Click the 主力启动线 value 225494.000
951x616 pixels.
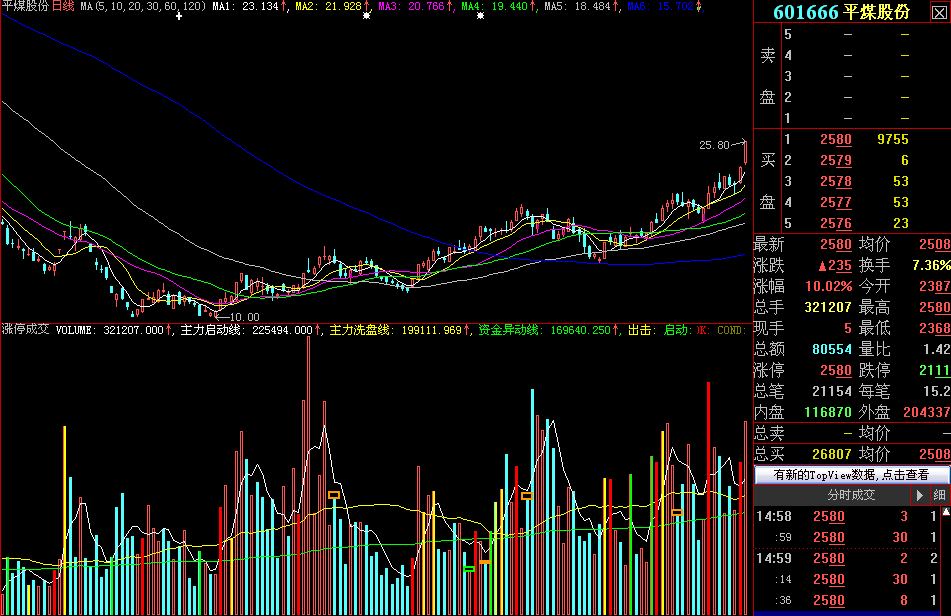(282, 330)
